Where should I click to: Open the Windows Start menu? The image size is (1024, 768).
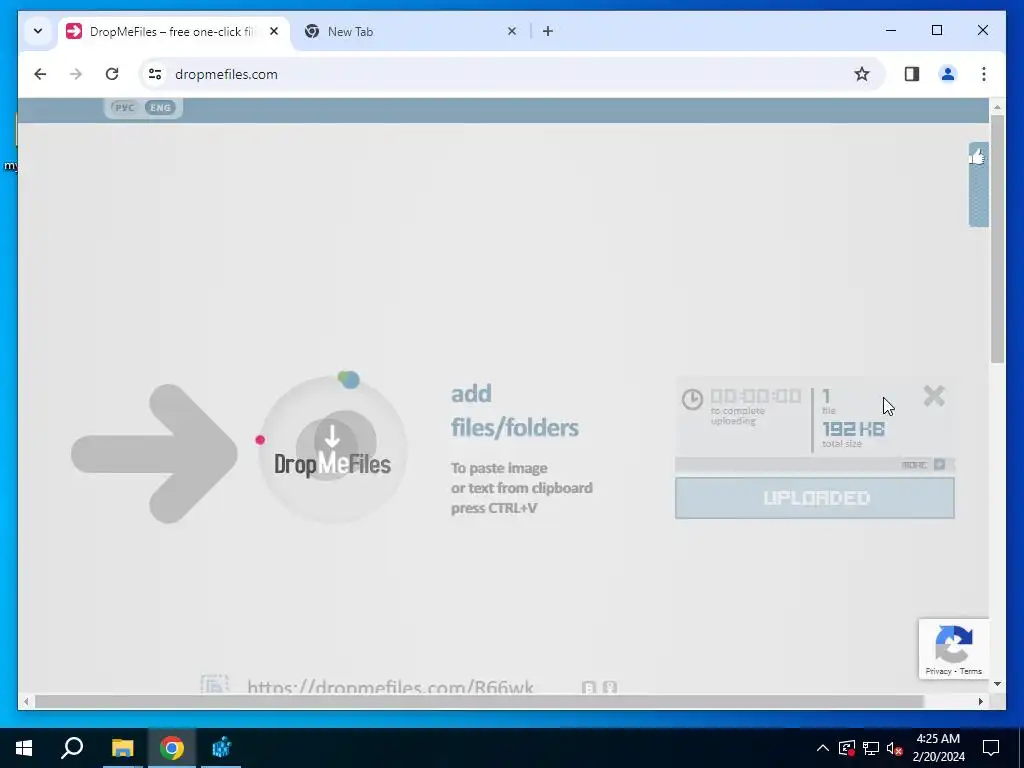(24, 748)
